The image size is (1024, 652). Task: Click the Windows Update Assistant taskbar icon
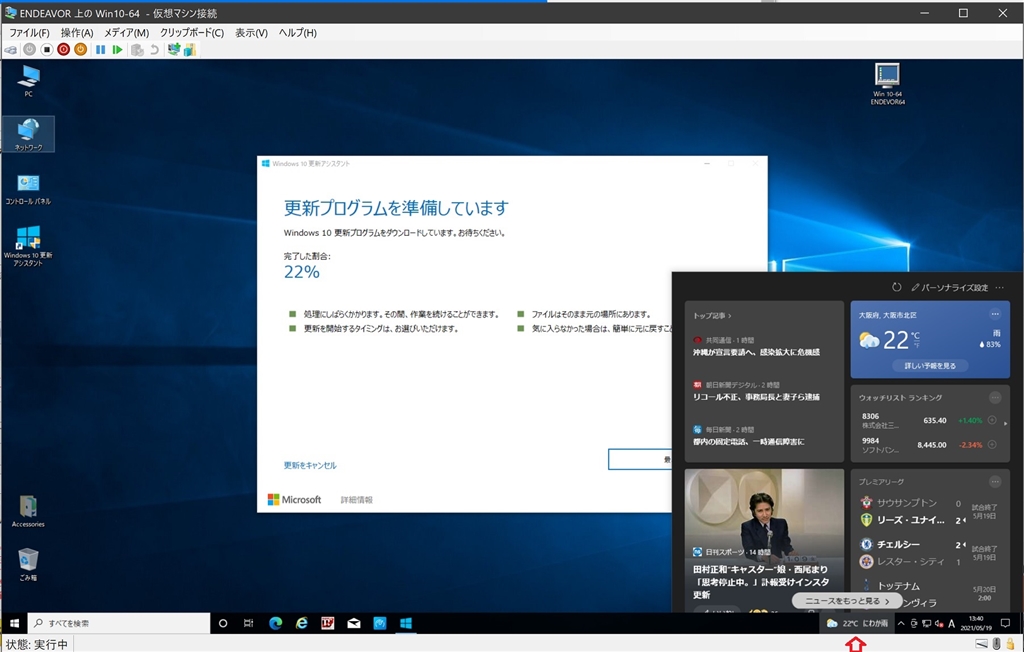point(406,623)
